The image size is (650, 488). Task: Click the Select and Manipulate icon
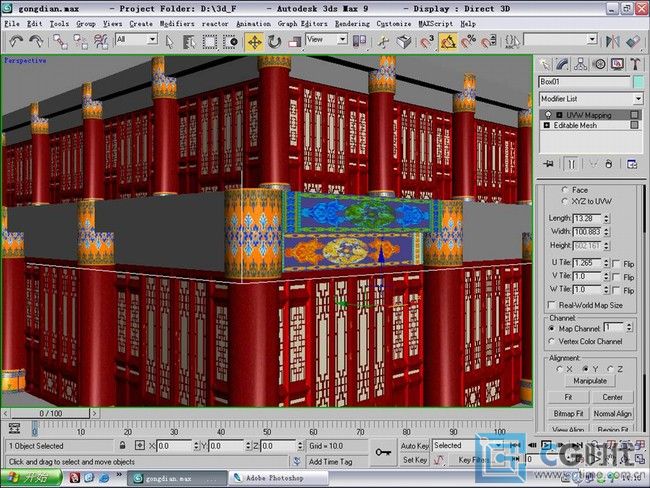tap(383, 41)
